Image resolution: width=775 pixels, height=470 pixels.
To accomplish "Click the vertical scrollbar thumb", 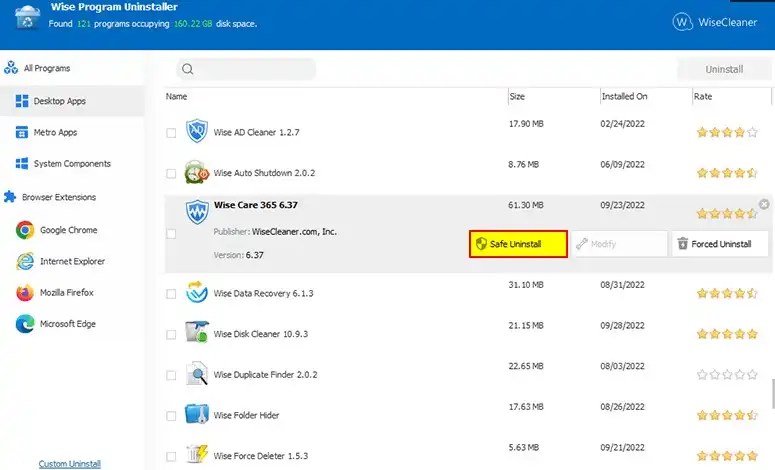I will 773,393.
